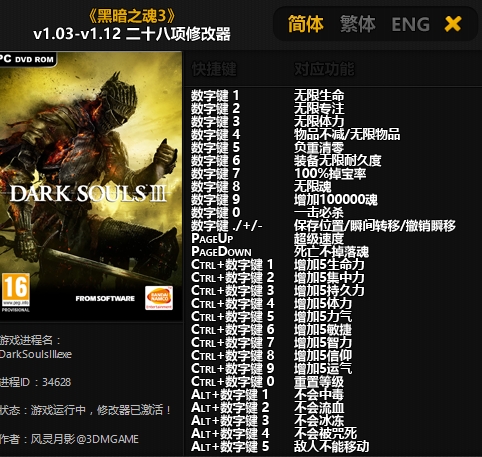The height and width of the screenshot is (457, 482).
Task: Switch language to 繁体
Action: 358,24
